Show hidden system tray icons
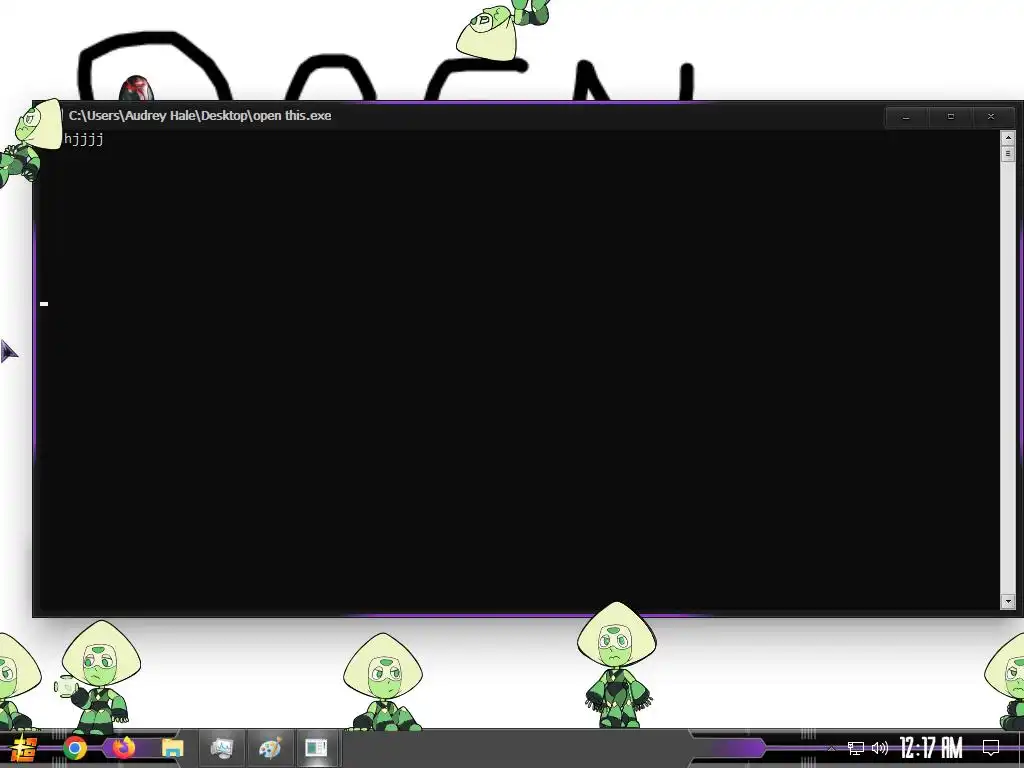The height and width of the screenshot is (768, 1024). [831, 748]
